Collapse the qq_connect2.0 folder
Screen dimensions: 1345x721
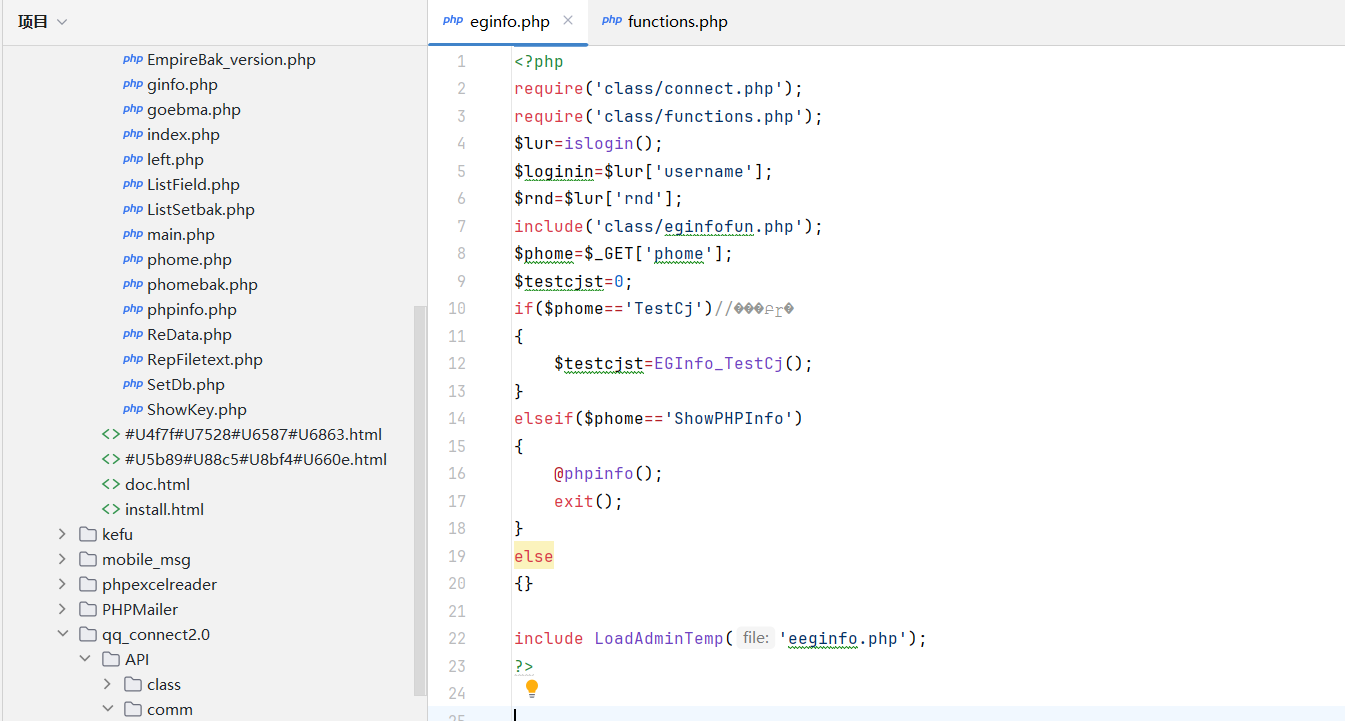click(63, 635)
